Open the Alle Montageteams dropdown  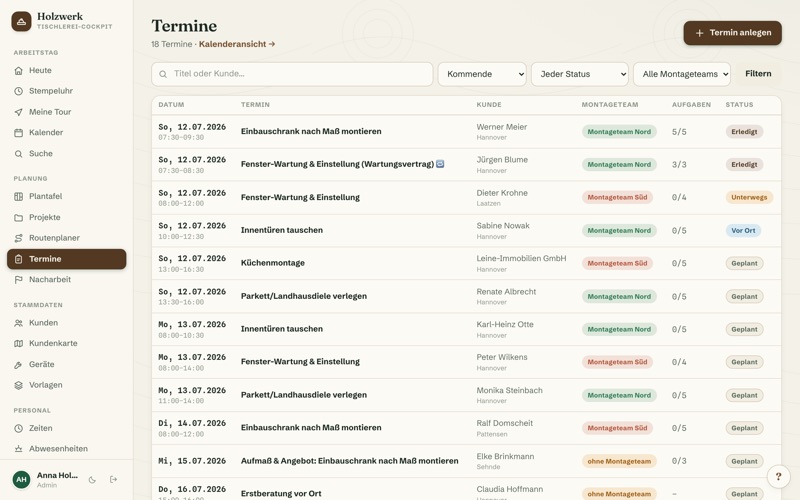682,74
